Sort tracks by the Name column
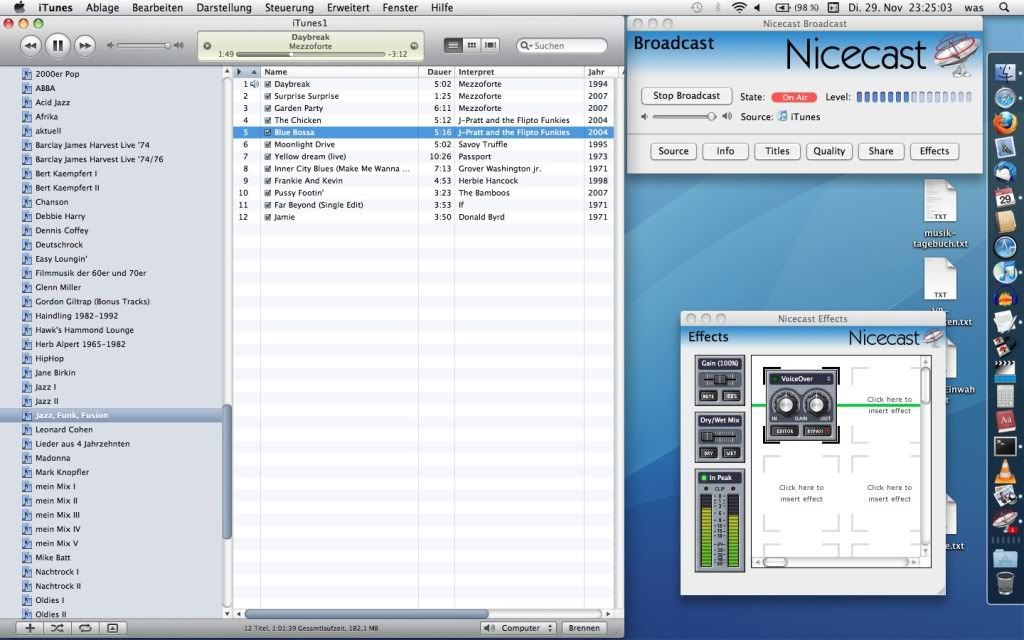Image resolution: width=1024 pixels, height=640 pixels. [x=340, y=72]
